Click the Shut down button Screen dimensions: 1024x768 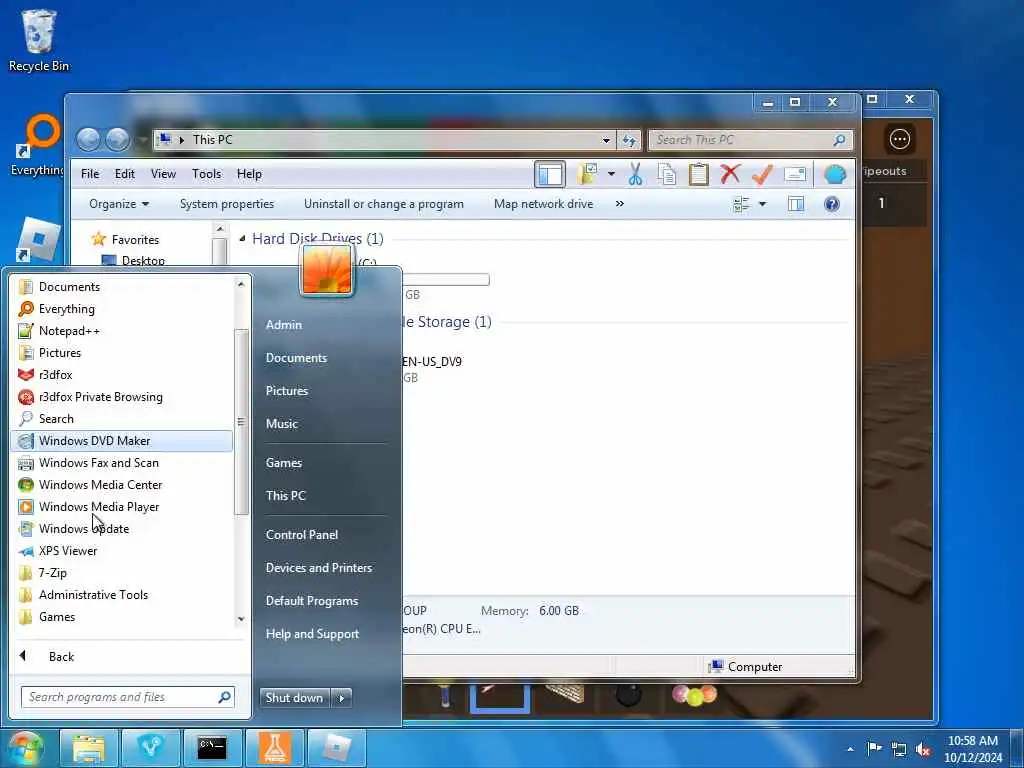click(x=295, y=698)
